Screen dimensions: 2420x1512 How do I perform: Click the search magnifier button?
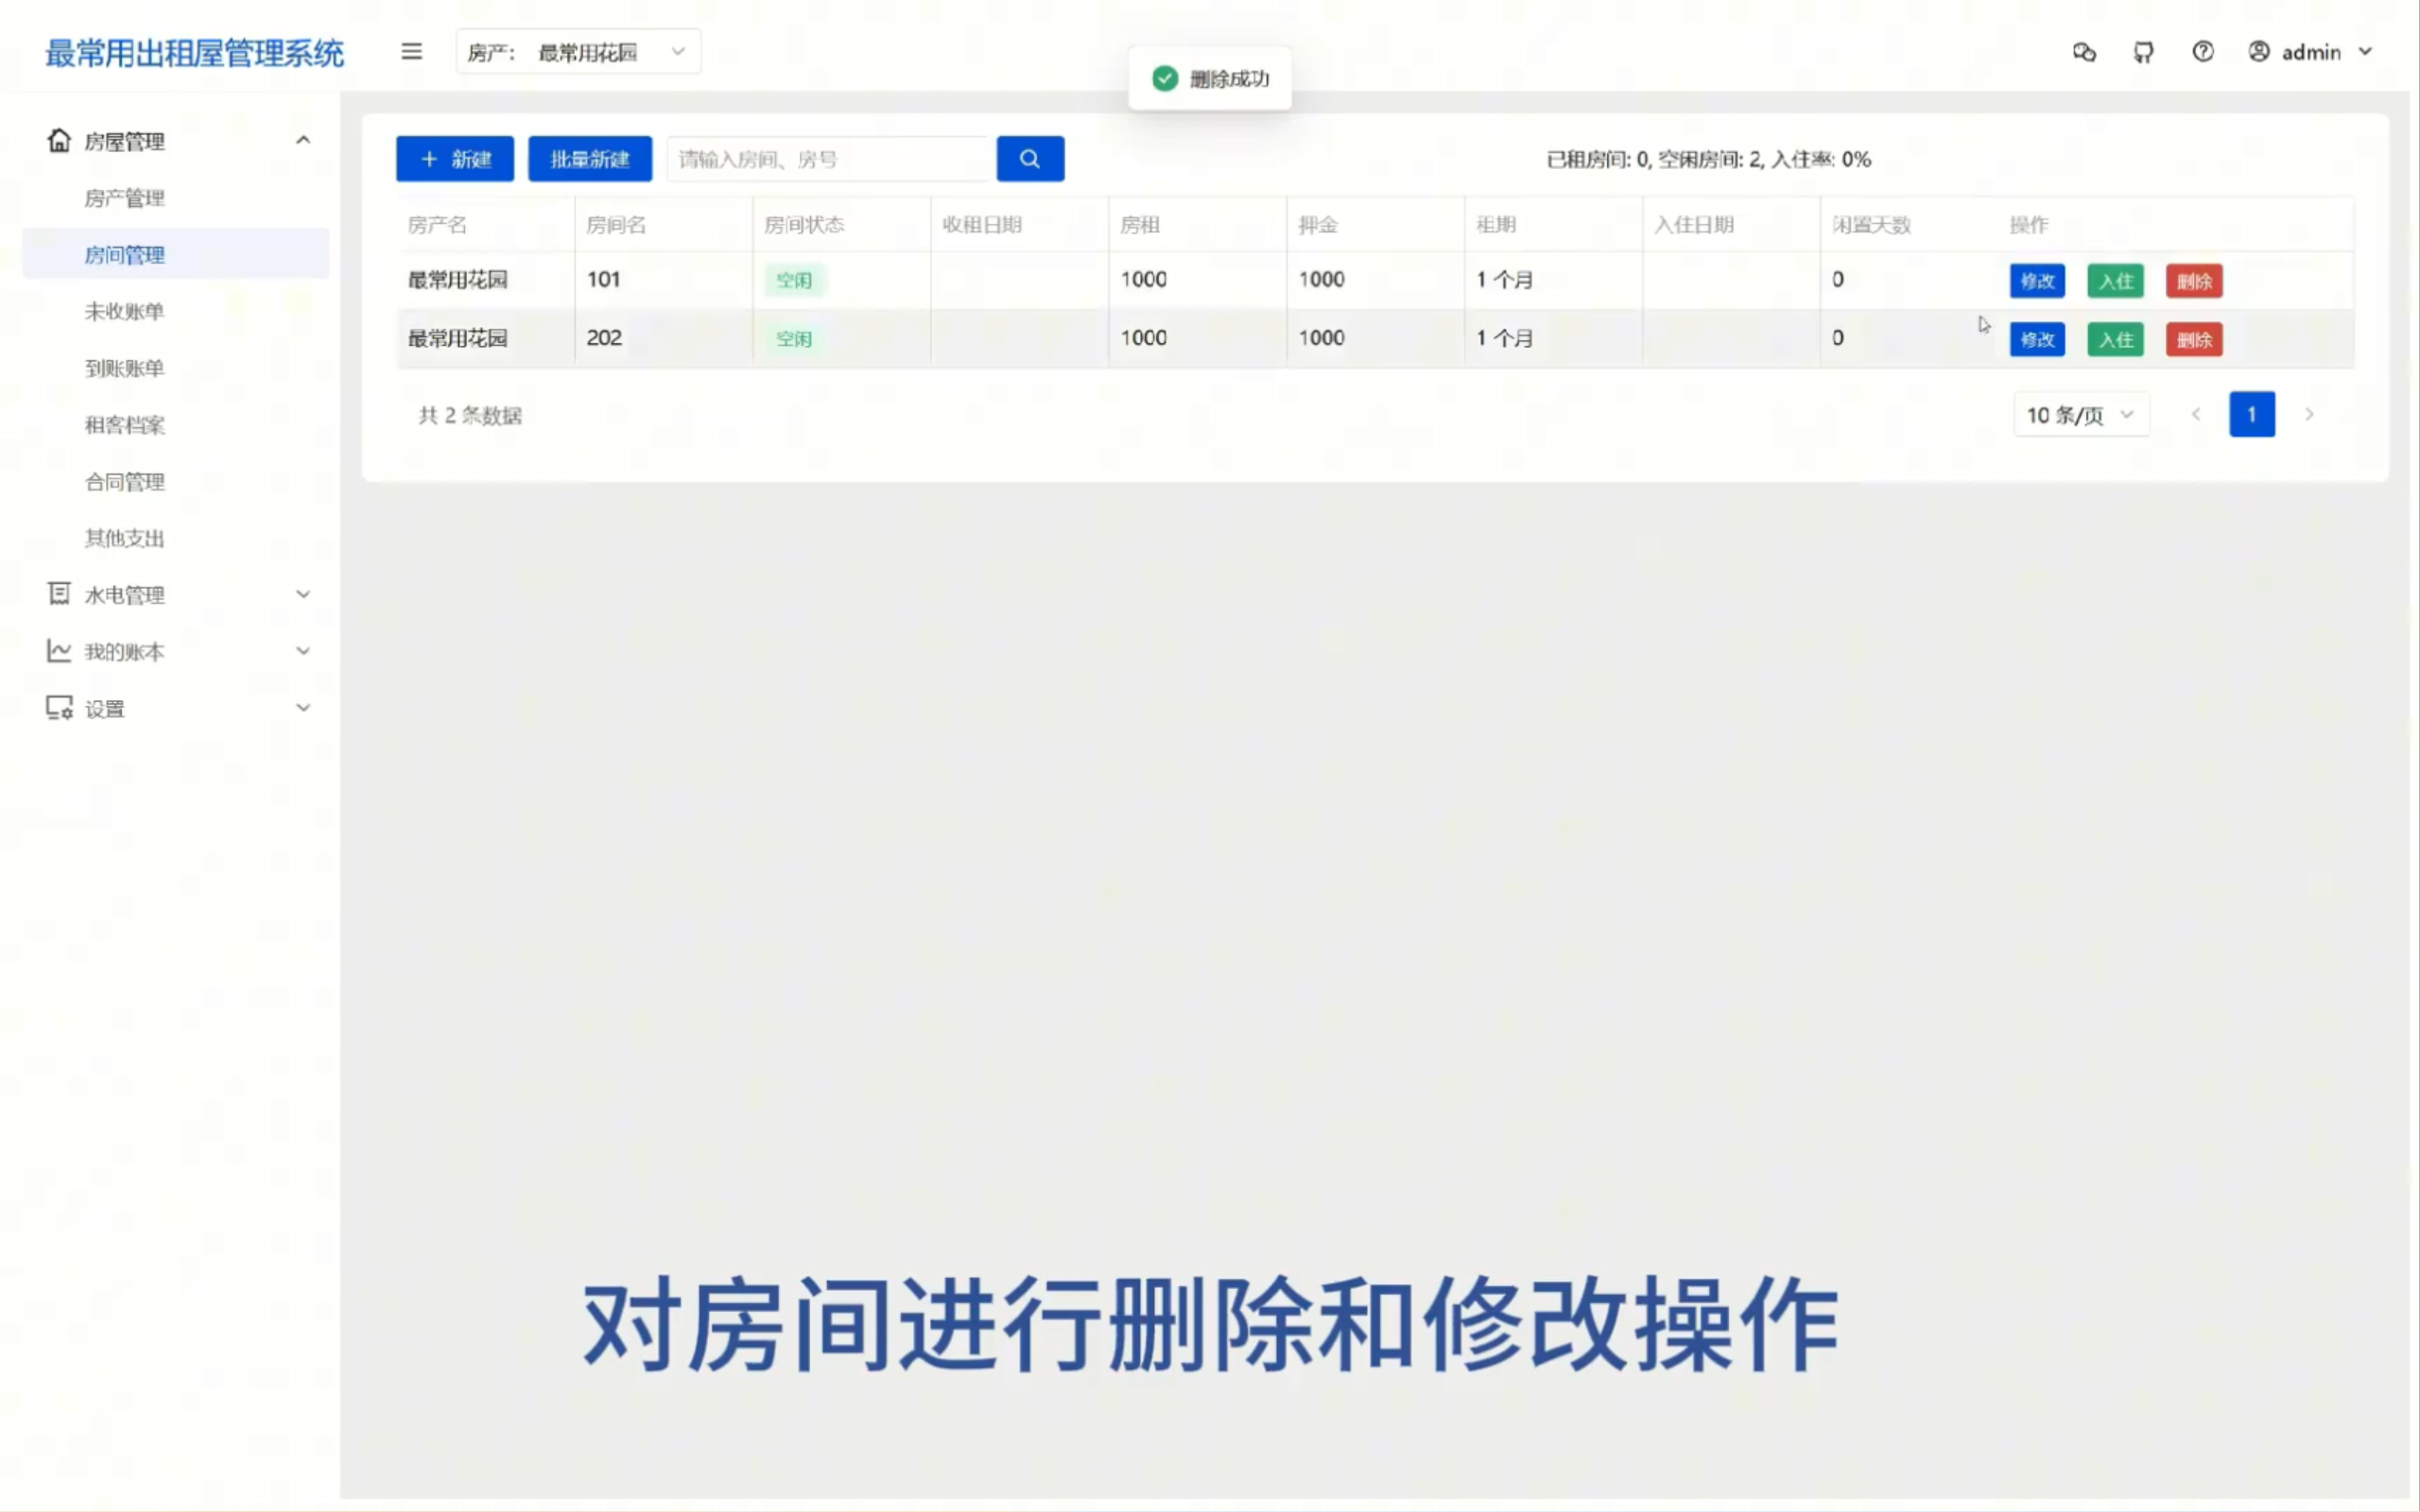1030,158
